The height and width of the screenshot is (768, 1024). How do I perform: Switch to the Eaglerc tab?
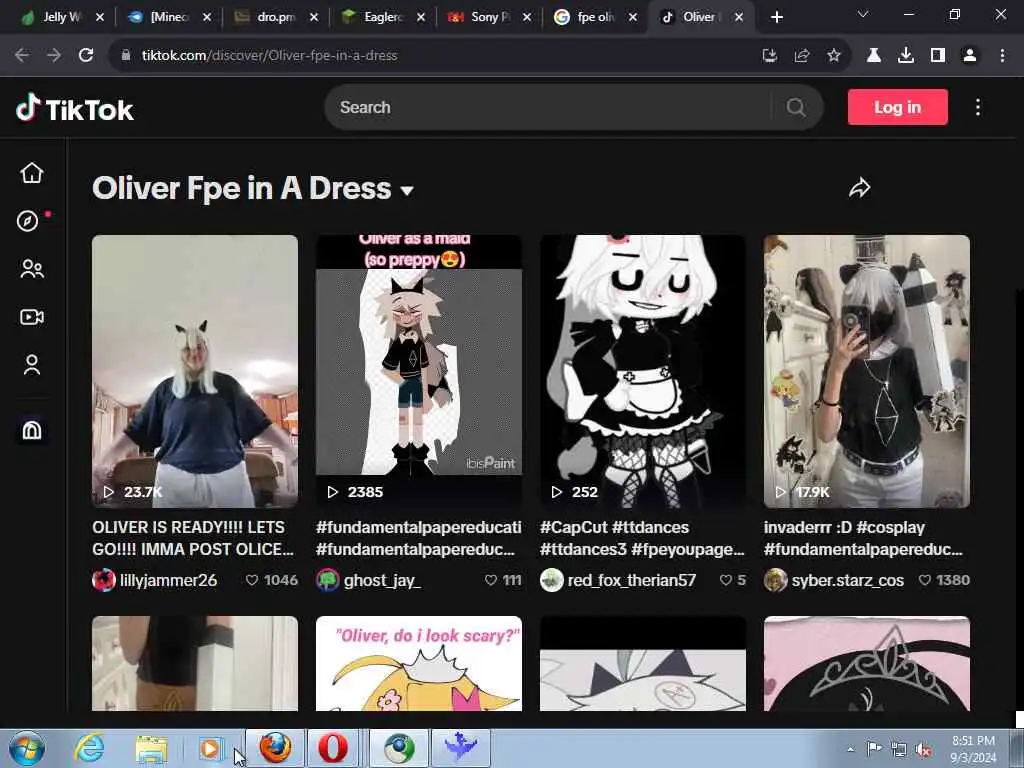(384, 17)
